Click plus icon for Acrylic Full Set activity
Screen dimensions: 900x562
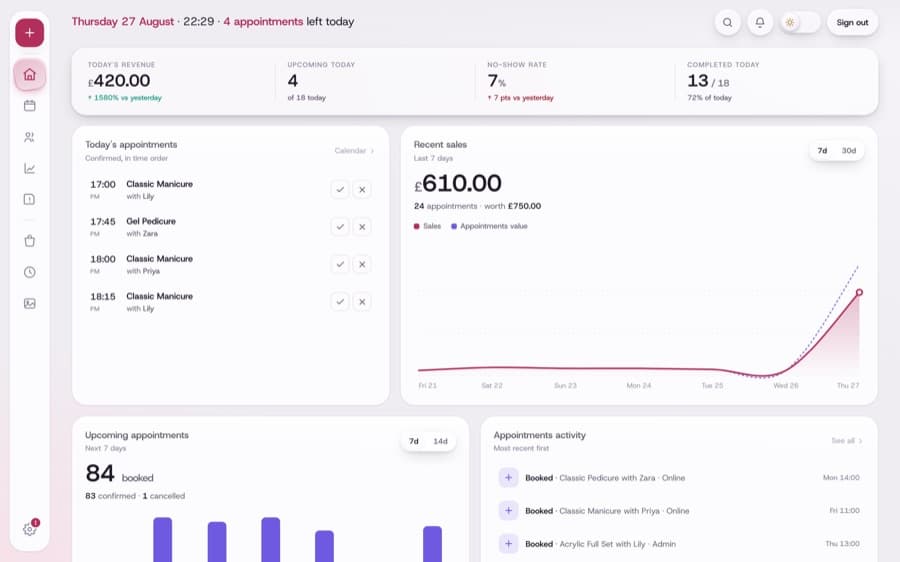tap(509, 544)
